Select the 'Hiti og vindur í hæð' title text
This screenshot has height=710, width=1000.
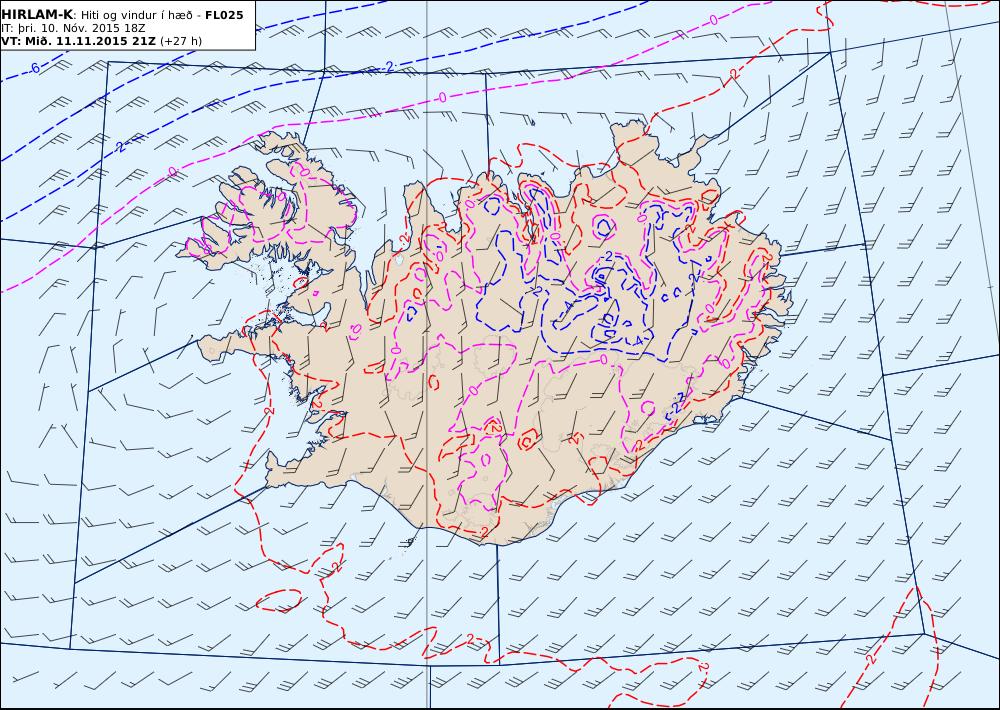click(138, 15)
